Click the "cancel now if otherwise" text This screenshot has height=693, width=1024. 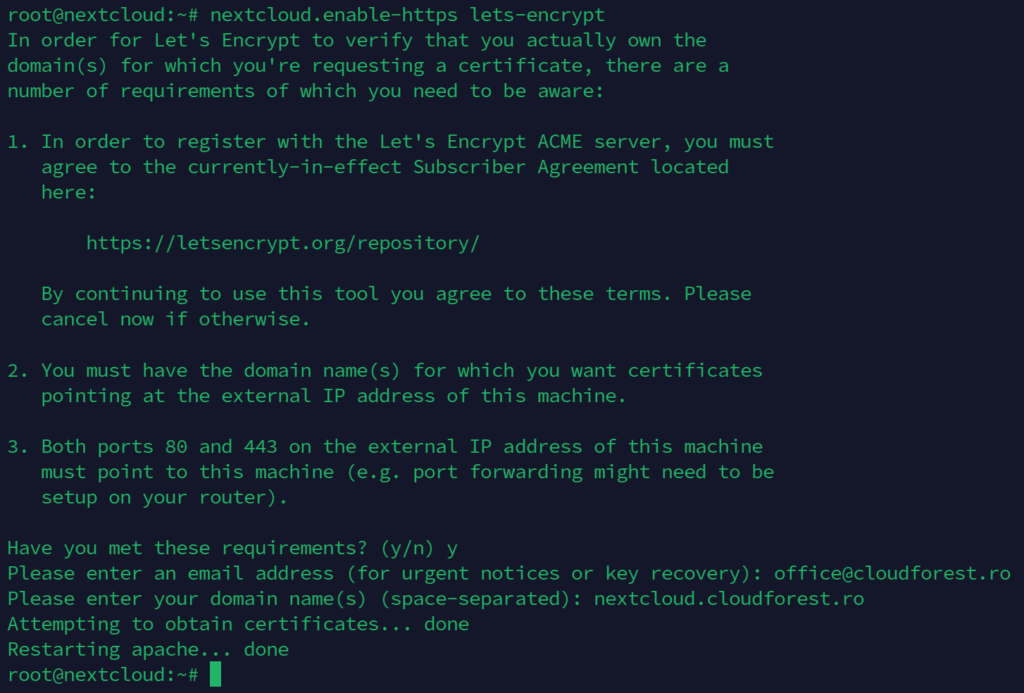[176, 319]
